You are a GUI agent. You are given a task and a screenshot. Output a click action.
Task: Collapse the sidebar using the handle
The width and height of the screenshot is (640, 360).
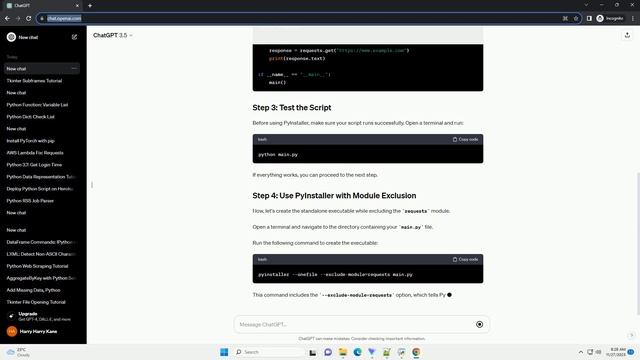coord(92,185)
